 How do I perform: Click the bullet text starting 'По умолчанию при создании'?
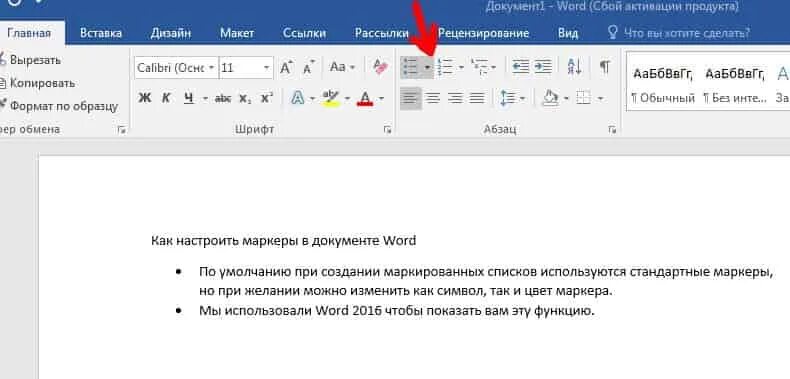pyautogui.click(x=486, y=282)
